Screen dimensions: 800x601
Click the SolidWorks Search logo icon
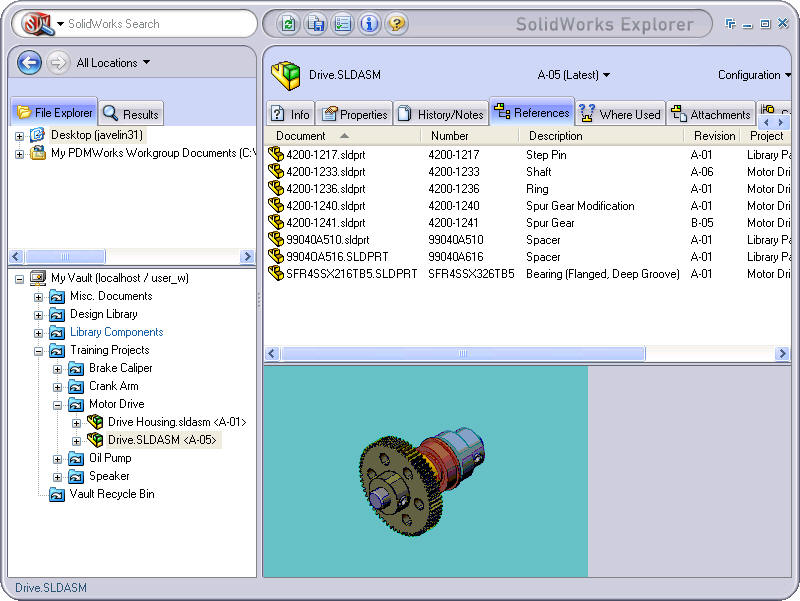click(x=37, y=23)
